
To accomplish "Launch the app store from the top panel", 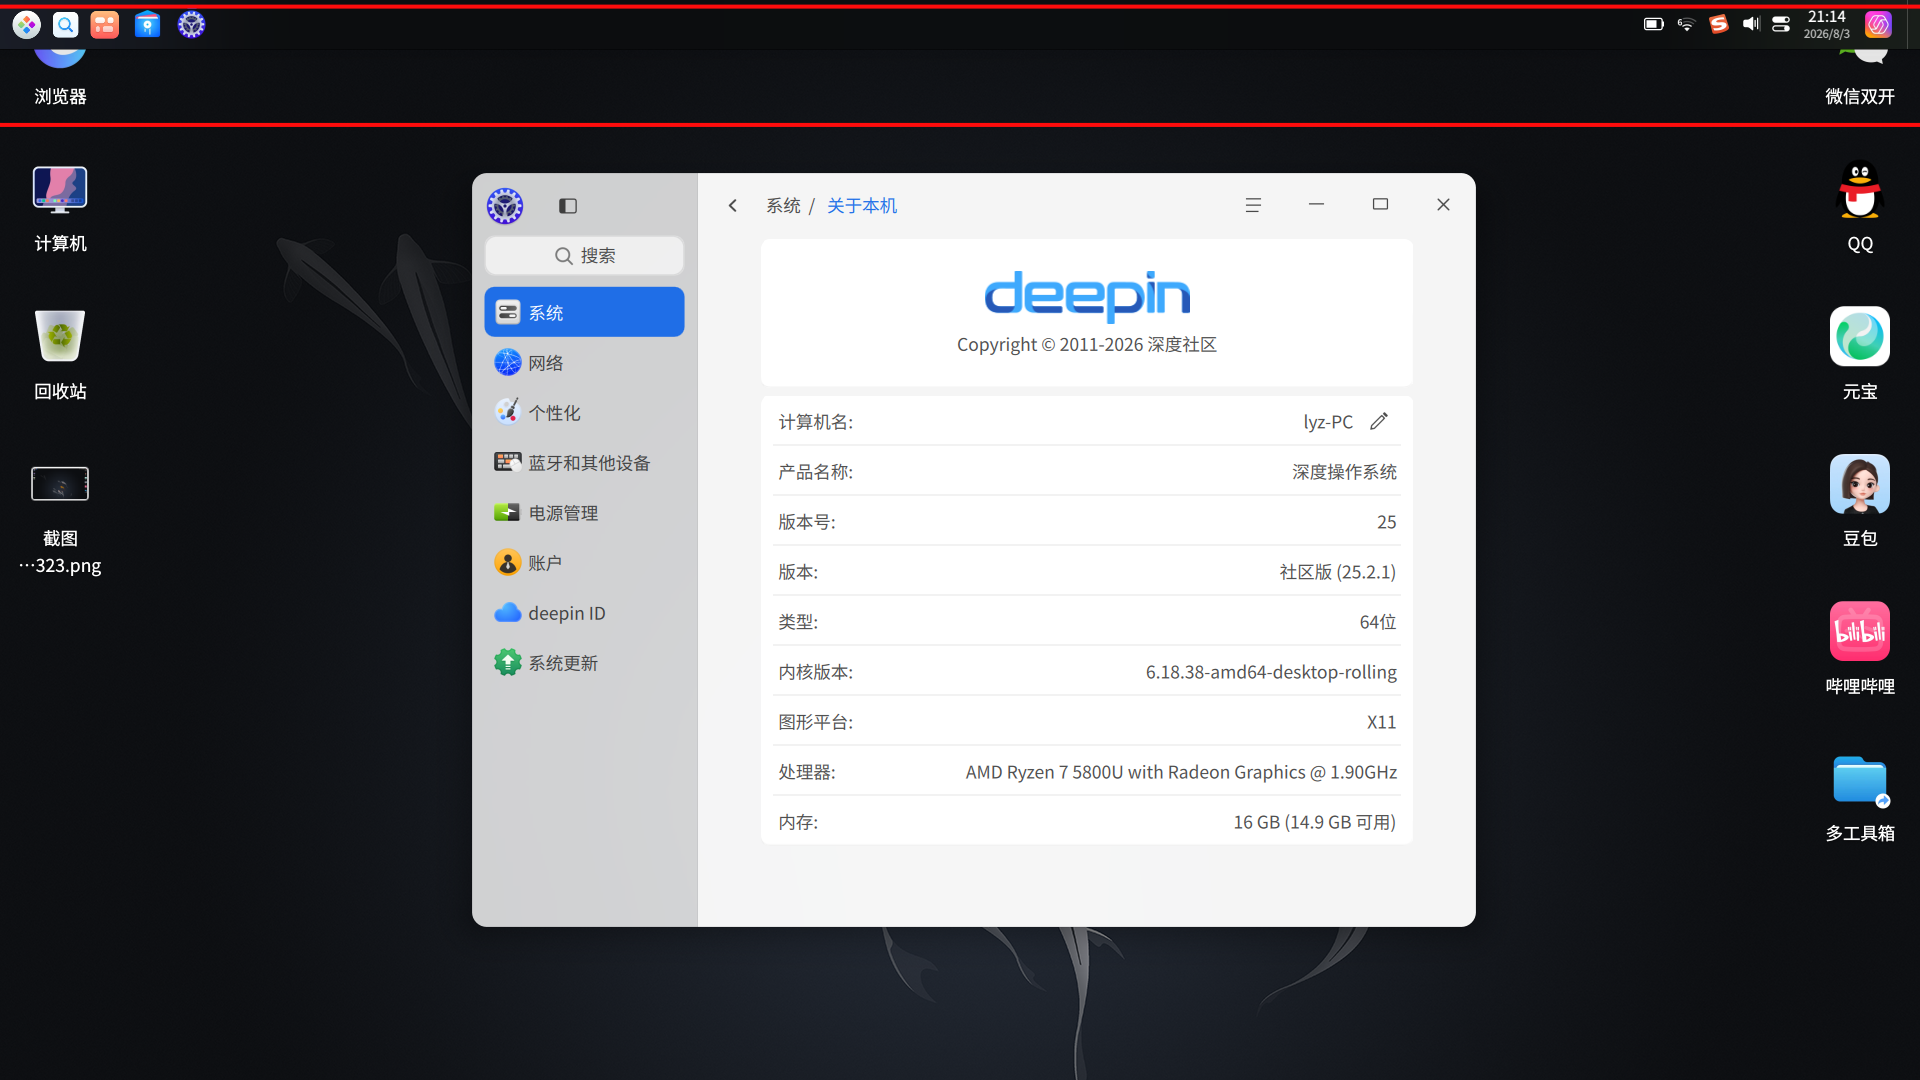I will click(x=147, y=25).
